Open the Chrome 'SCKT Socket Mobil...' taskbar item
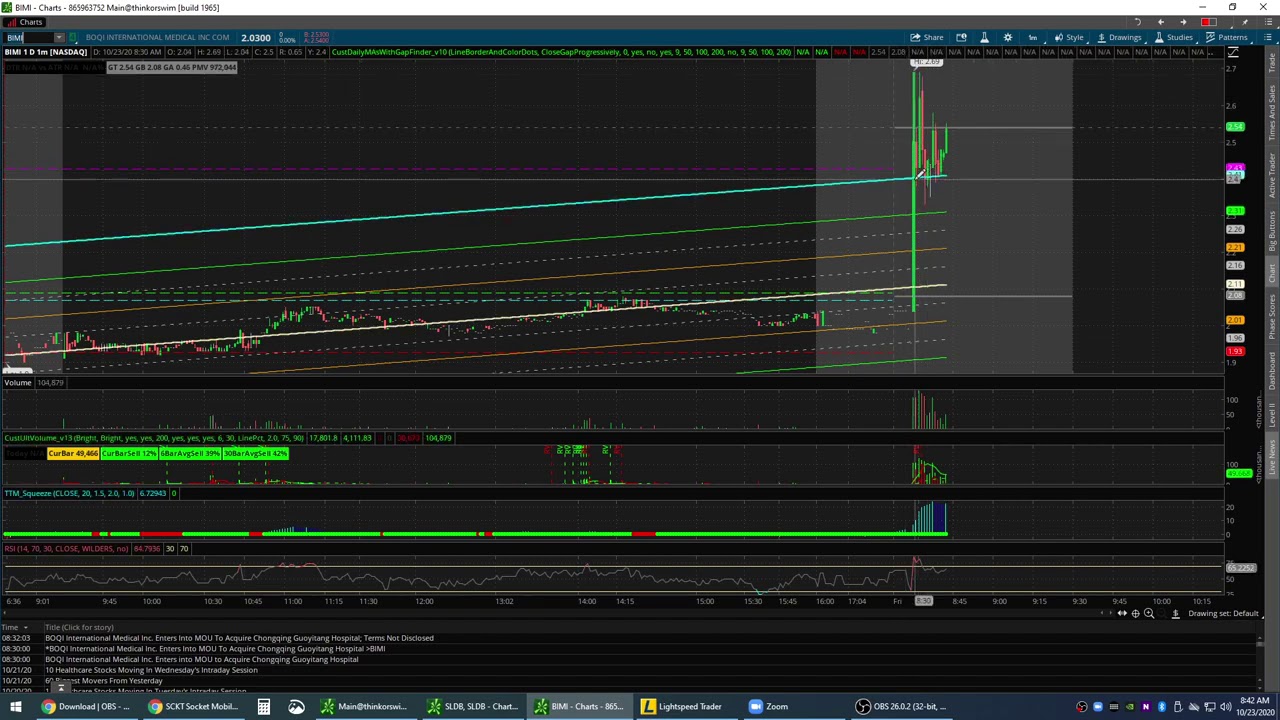The width and height of the screenshot is (1280, 720). (x=193, y=706)
